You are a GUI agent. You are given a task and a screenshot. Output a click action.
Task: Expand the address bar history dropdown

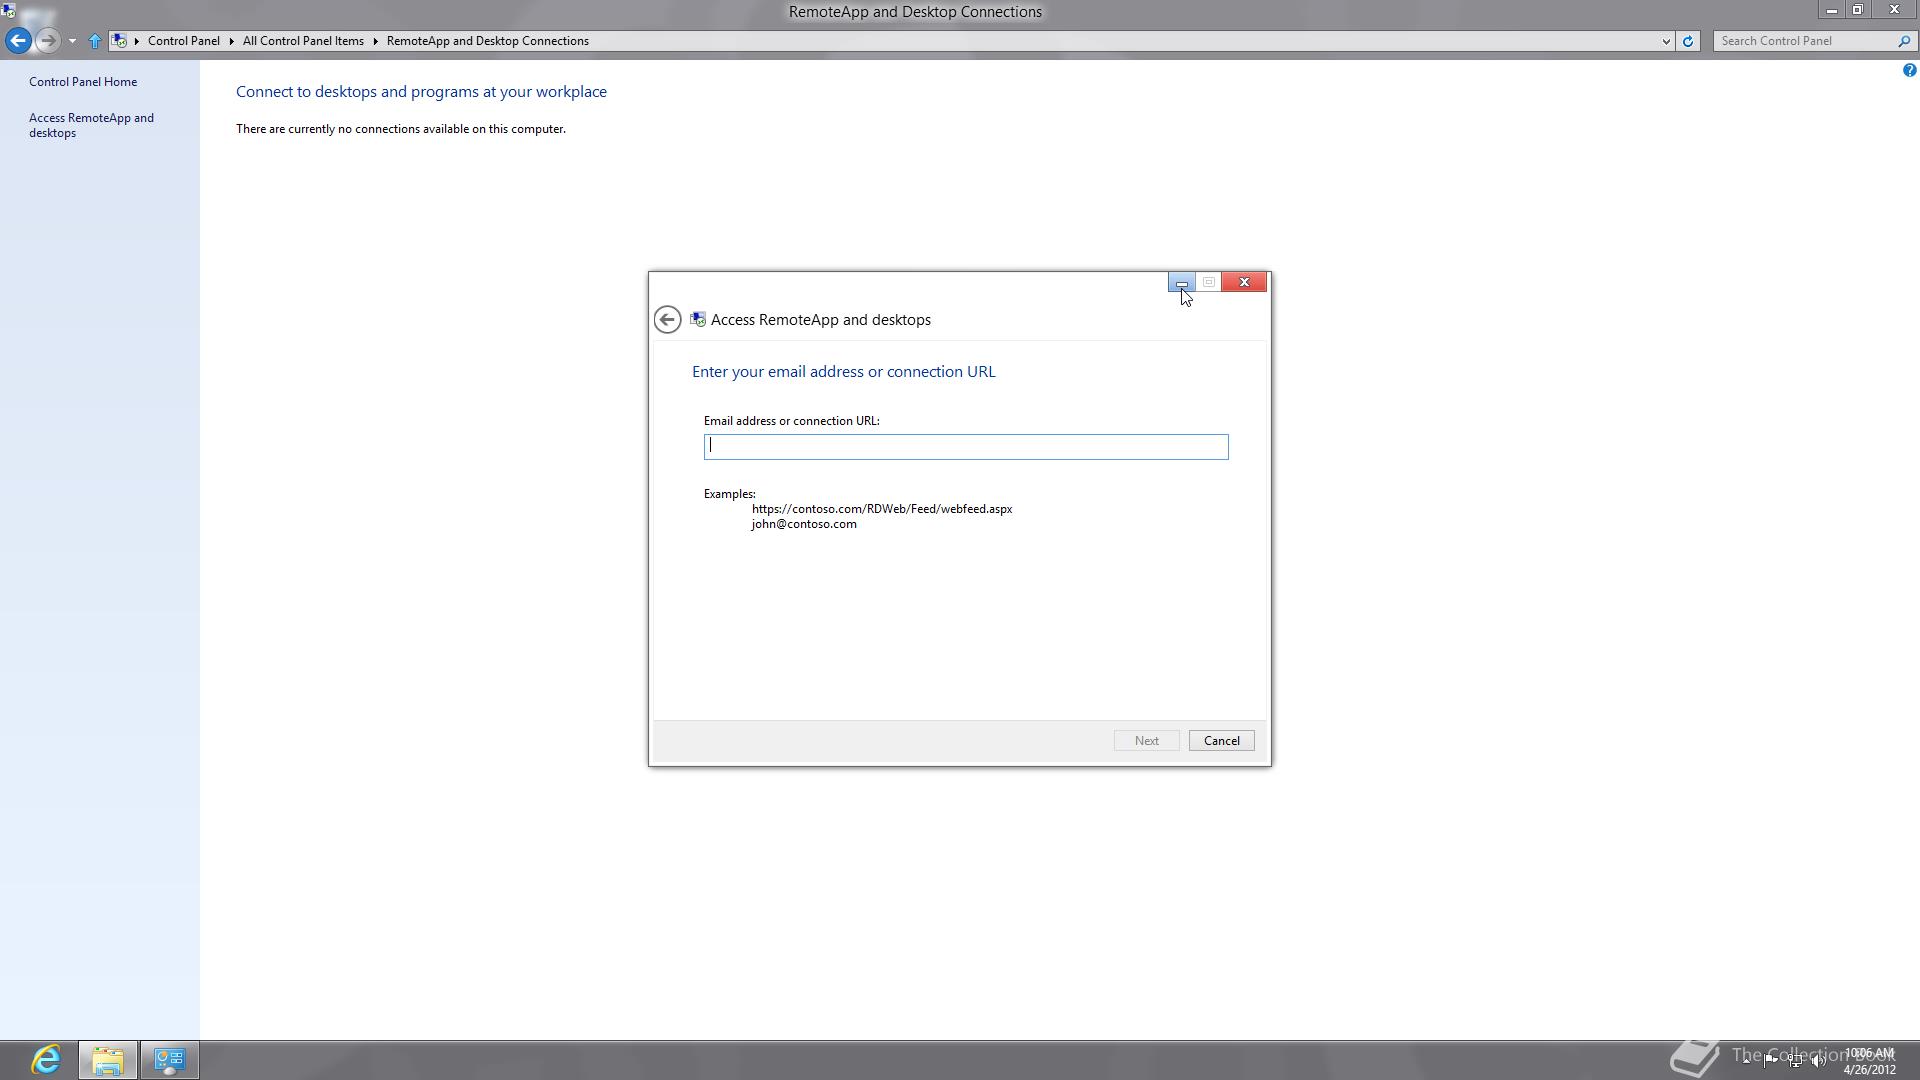click(x=1666, y=41)
